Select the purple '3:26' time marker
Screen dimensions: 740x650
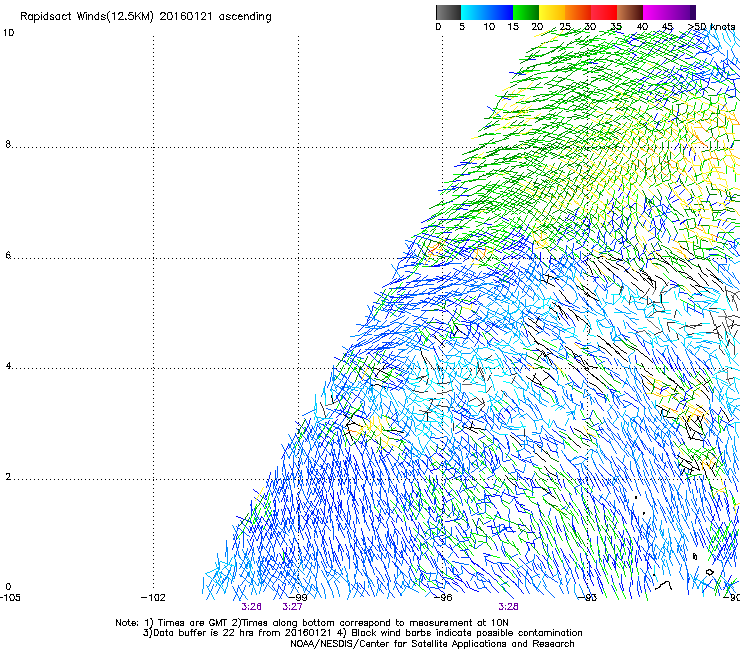point(252,607)
